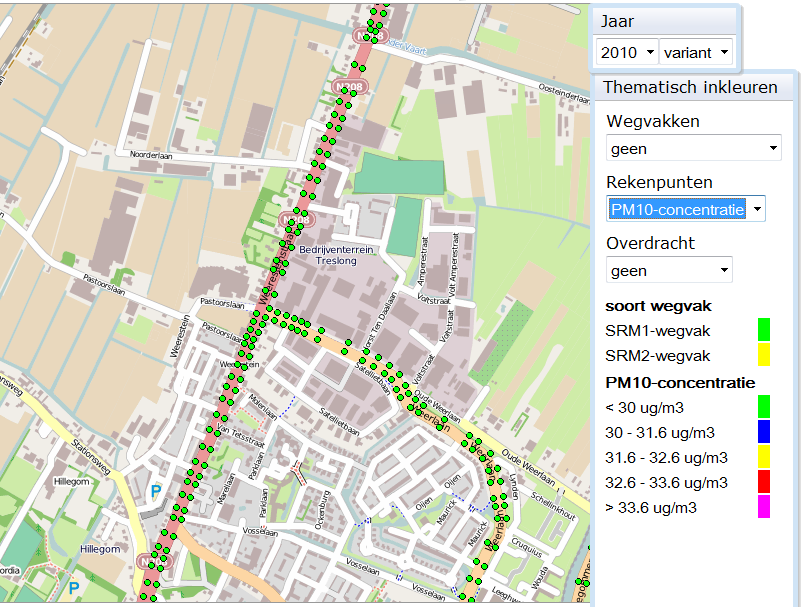Click the Thematisch inkleuren panel header
The image size is (803, 607).
click(x=690, y=87)
